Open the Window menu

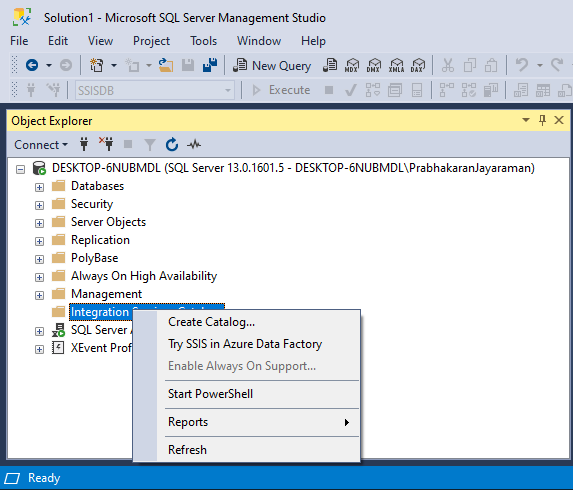pos(259,41)
